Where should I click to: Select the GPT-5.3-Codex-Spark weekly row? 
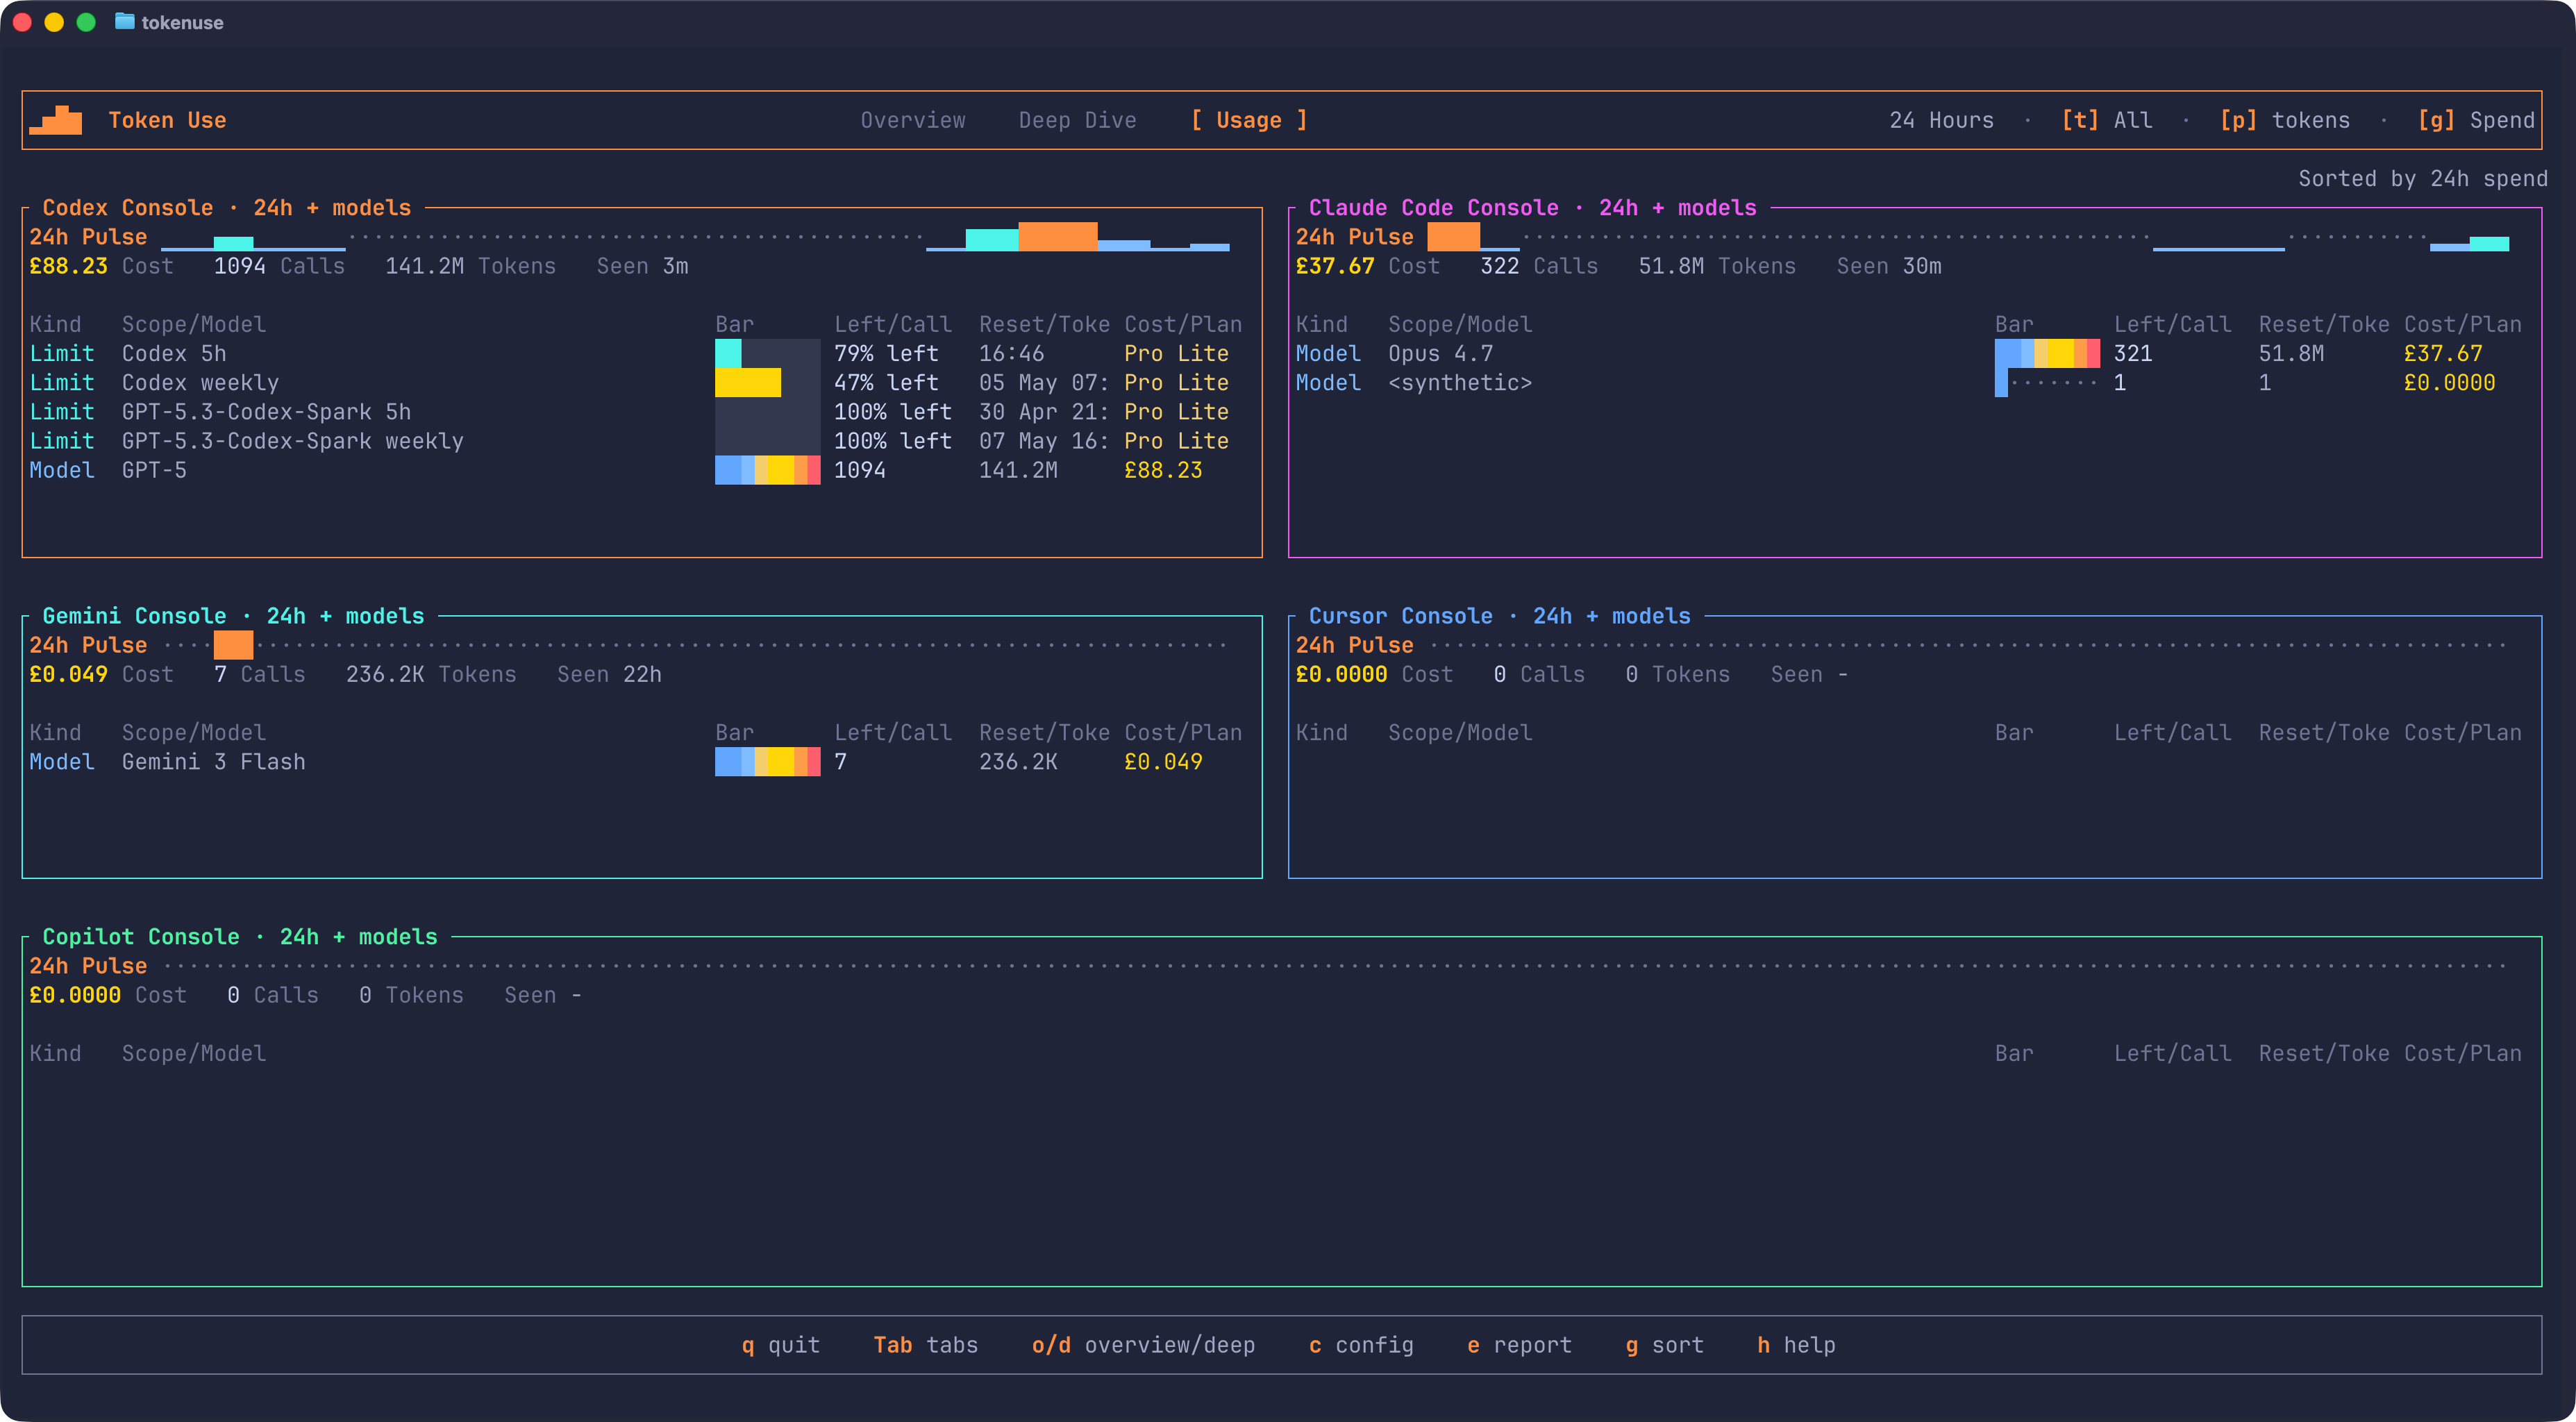[x=635, y=440]
